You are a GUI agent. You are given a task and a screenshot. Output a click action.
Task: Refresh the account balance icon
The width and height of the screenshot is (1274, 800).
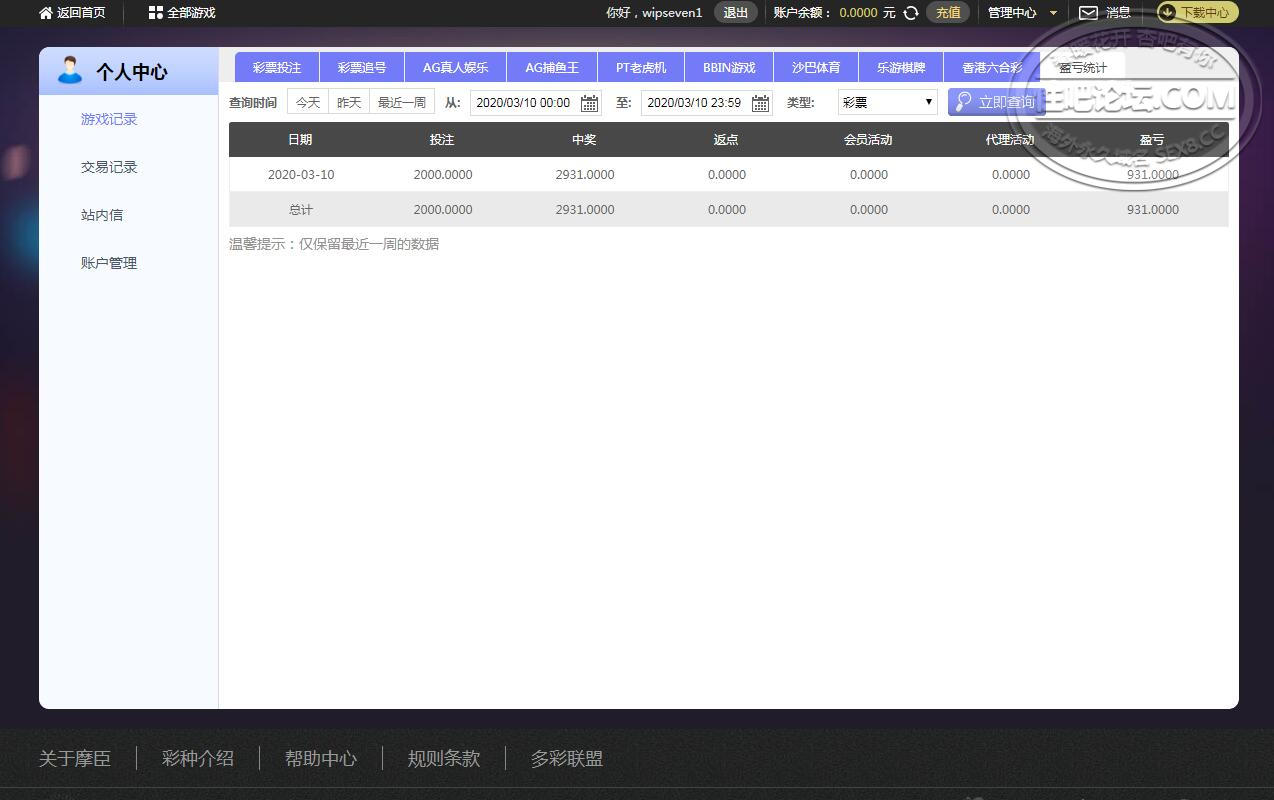(x=910, y=13)
